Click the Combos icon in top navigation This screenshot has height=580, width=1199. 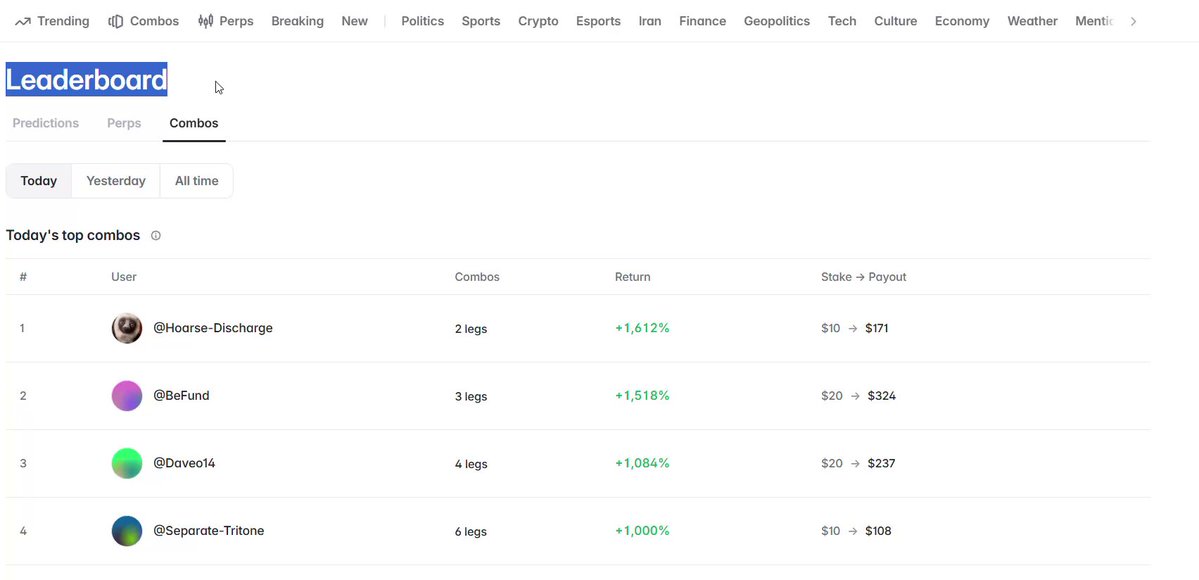pyautogui.click(x=115, y=21)
